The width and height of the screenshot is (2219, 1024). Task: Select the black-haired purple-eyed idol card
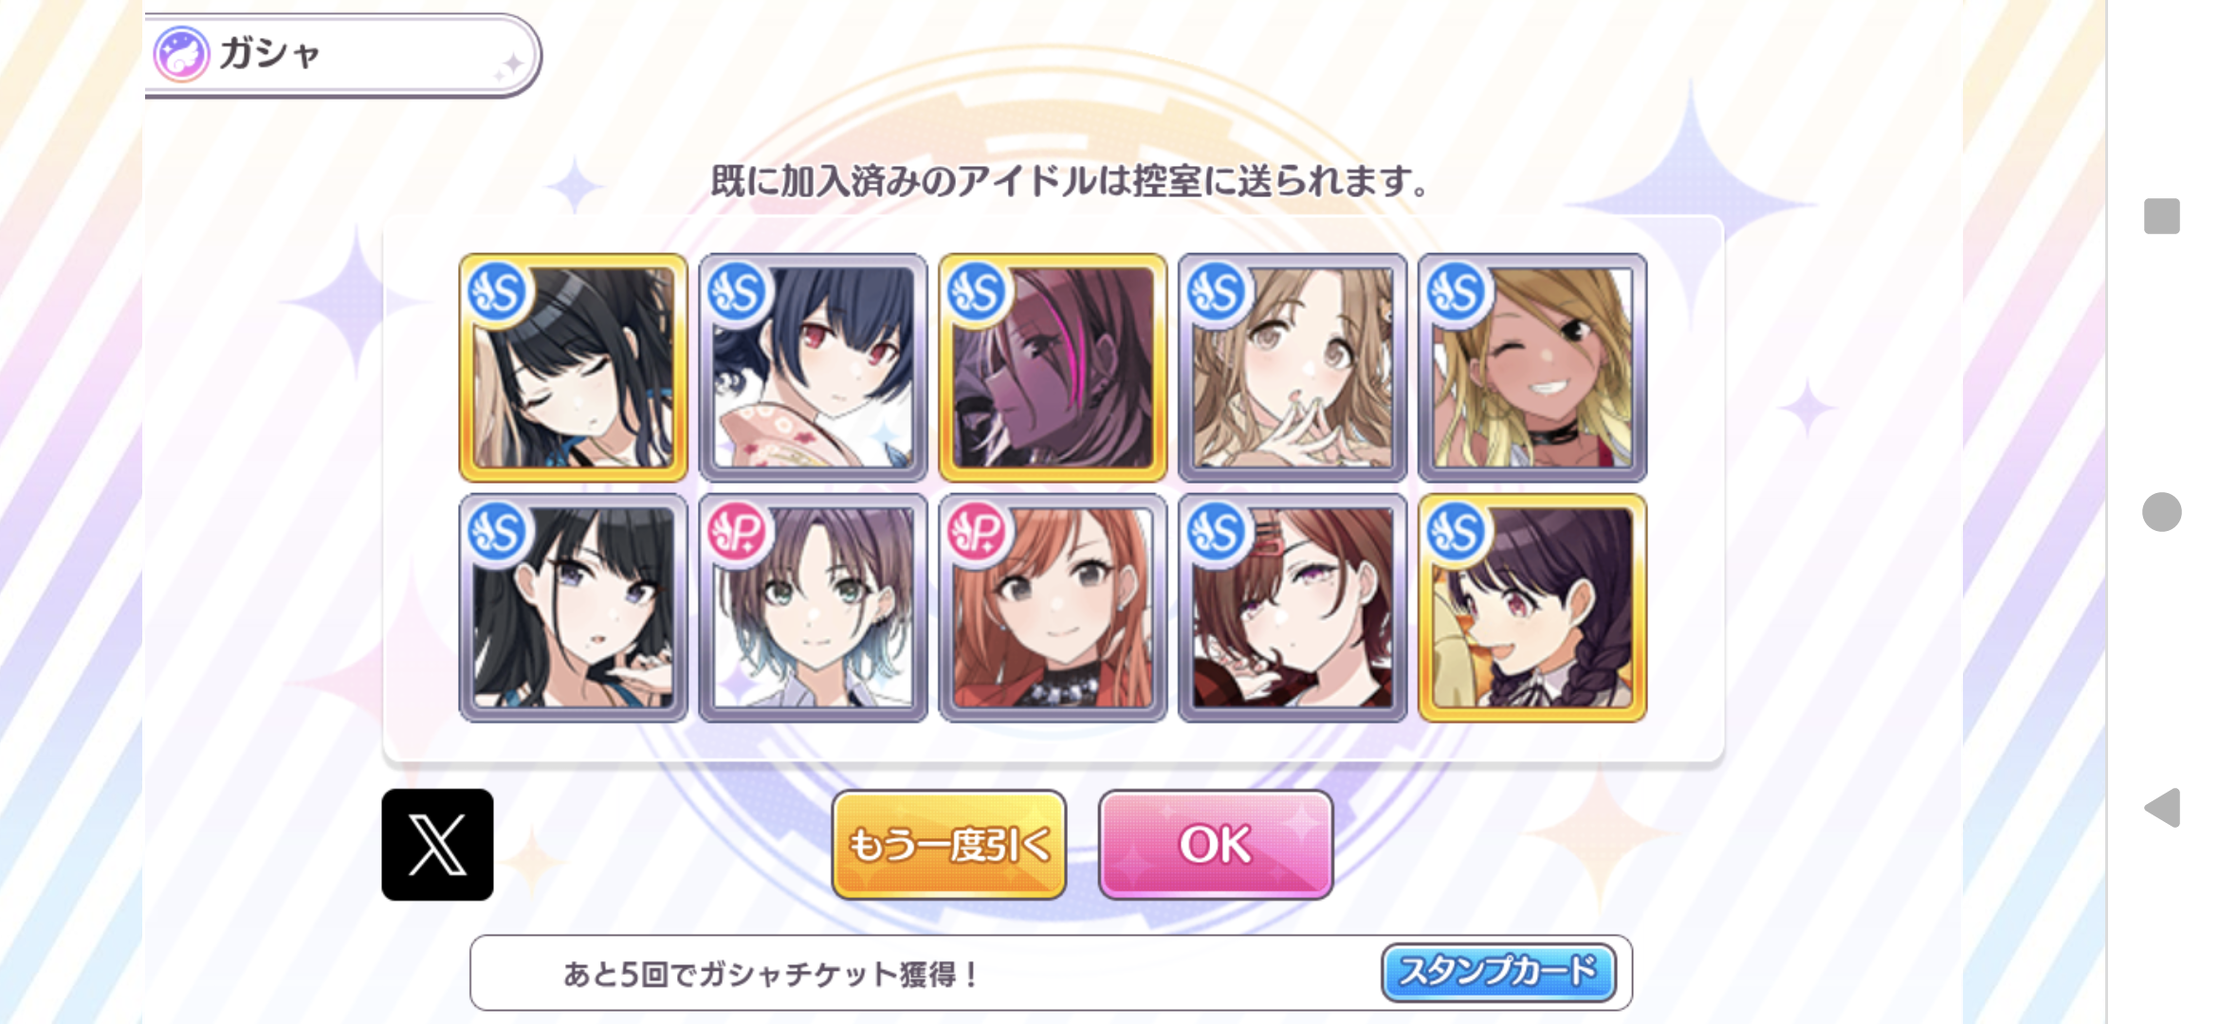pyautogui.click(x=573, y=607)
